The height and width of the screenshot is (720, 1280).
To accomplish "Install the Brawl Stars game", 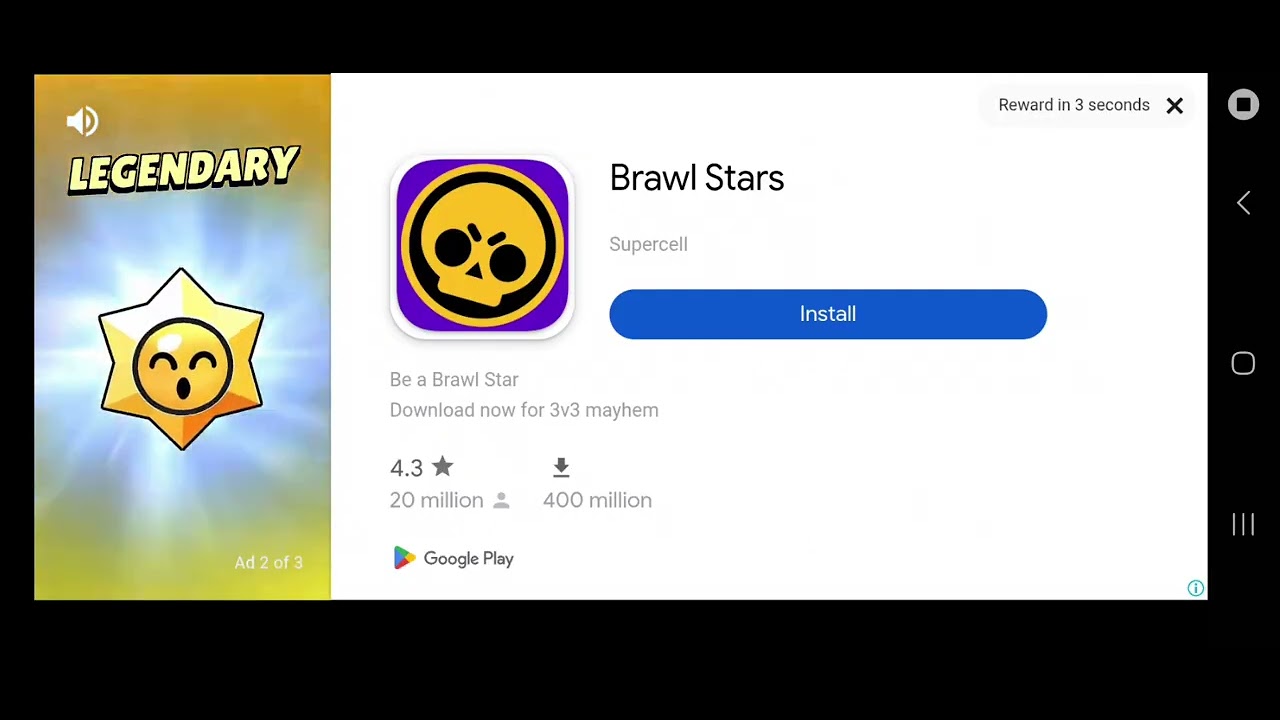I will coord(828,314).
